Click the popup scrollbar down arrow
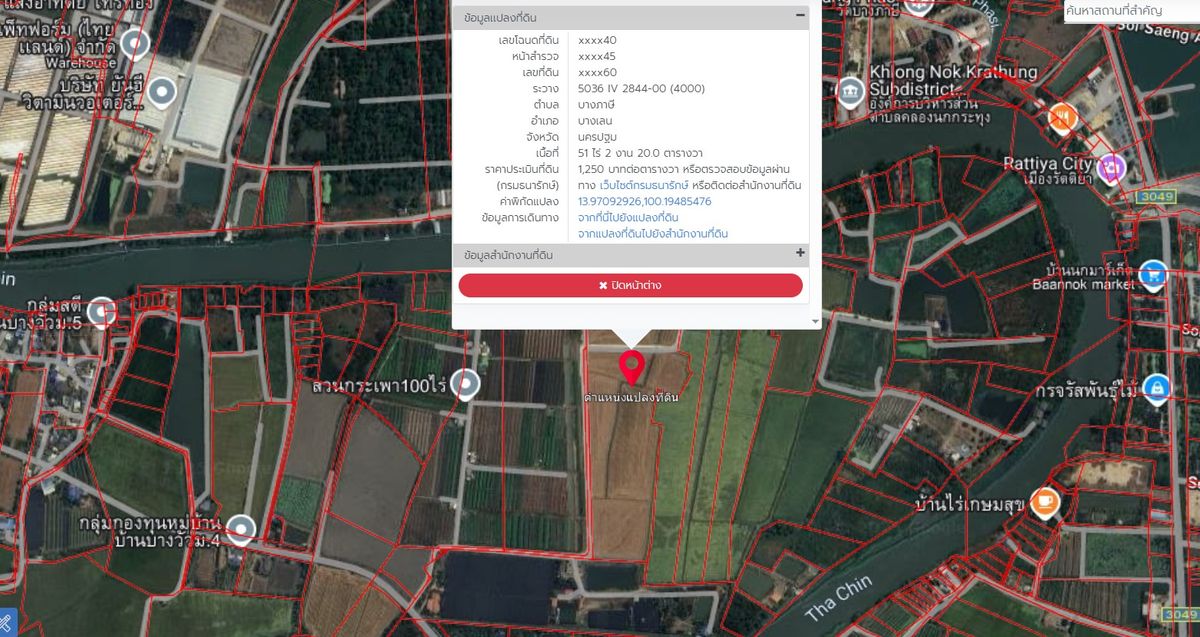This screenshot has height=637, width=1200. (x=816, y=322)
